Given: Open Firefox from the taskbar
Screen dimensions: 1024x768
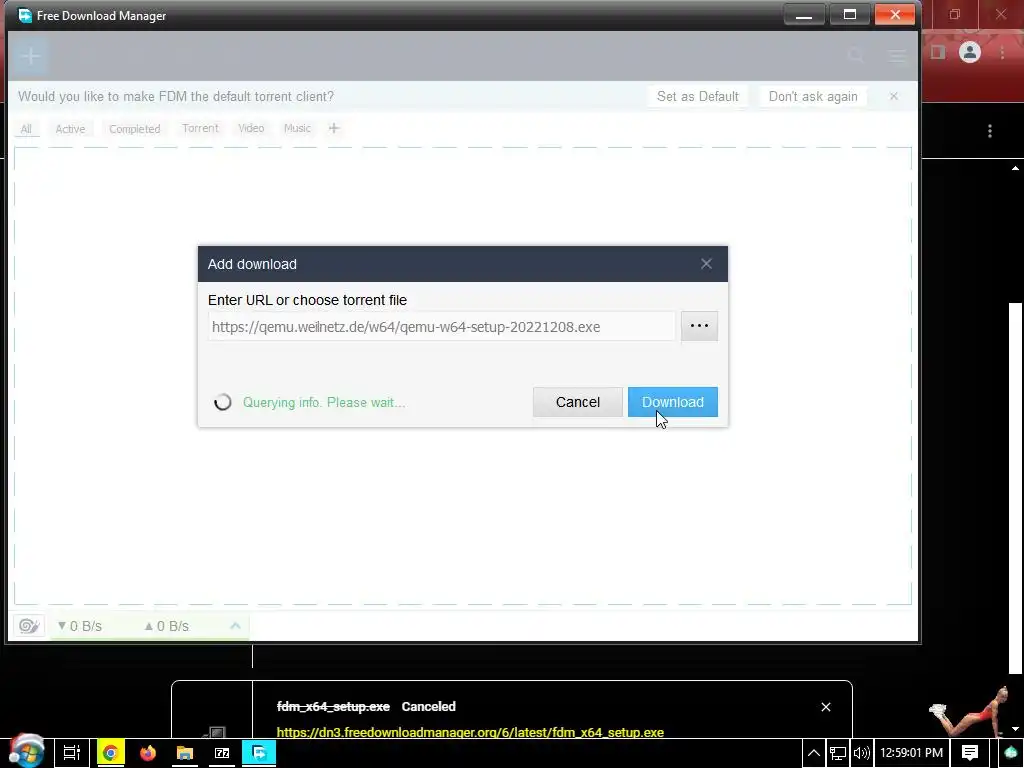Looking at the screenshot, I should coord(148,753).
